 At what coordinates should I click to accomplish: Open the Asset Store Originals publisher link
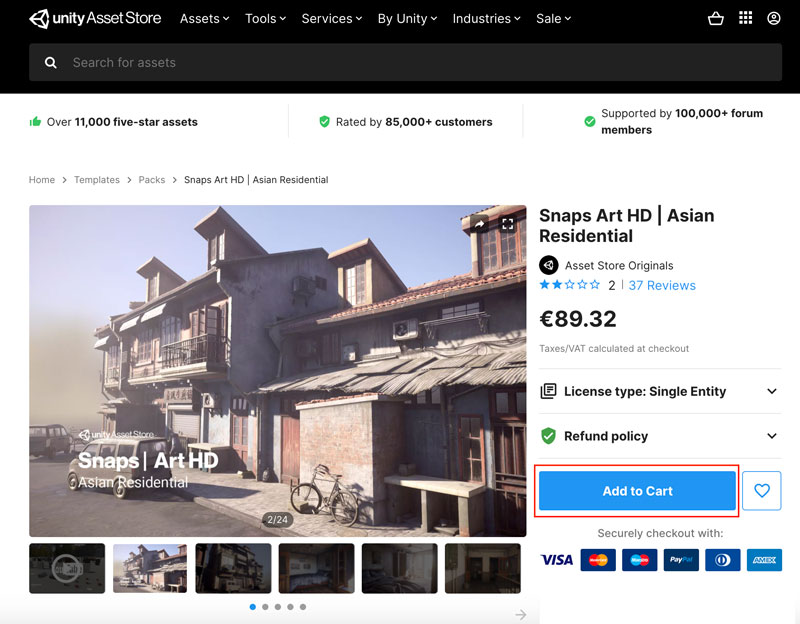tap(619, 265)
